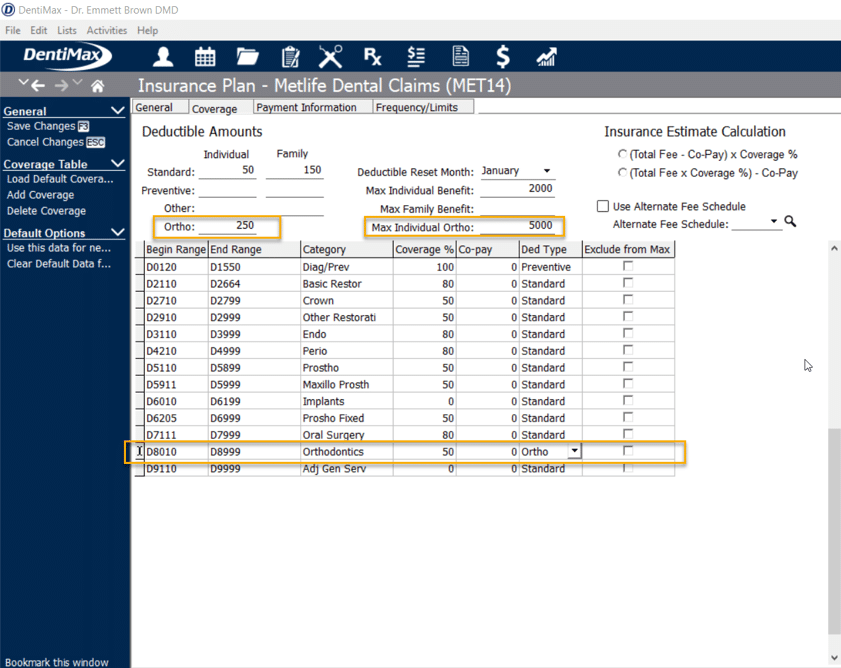This screenshot has height=668, width=841.
Task: Click the Max Individual Ortho input field
Action: (x=520, y=227)
